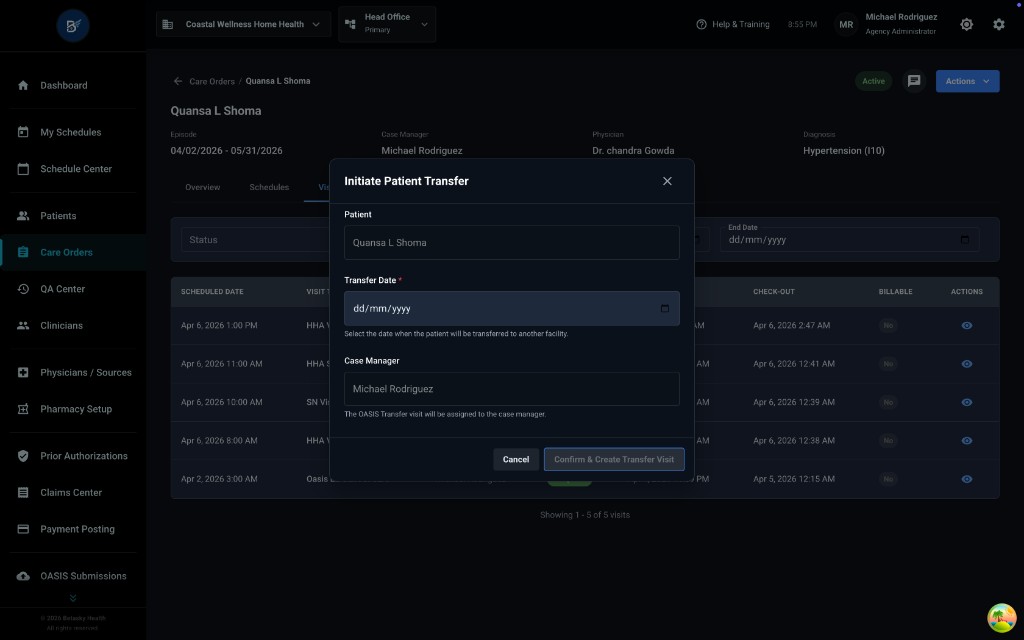Open the Transfer Date calendar picker icon
The width and height of the screenshot is (1024, 640).
point(665,309)
